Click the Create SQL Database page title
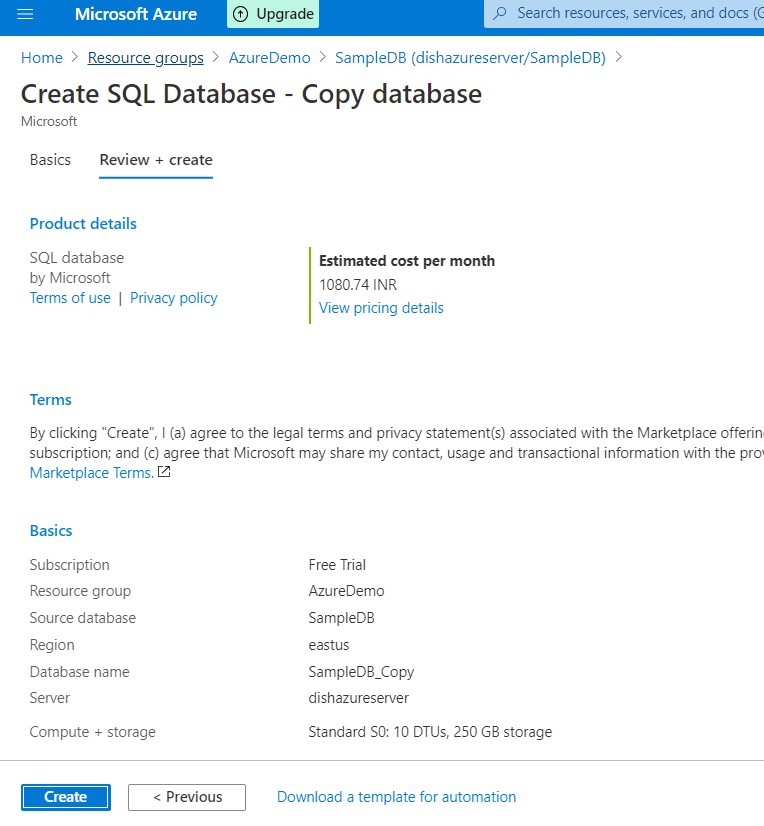 251,94
